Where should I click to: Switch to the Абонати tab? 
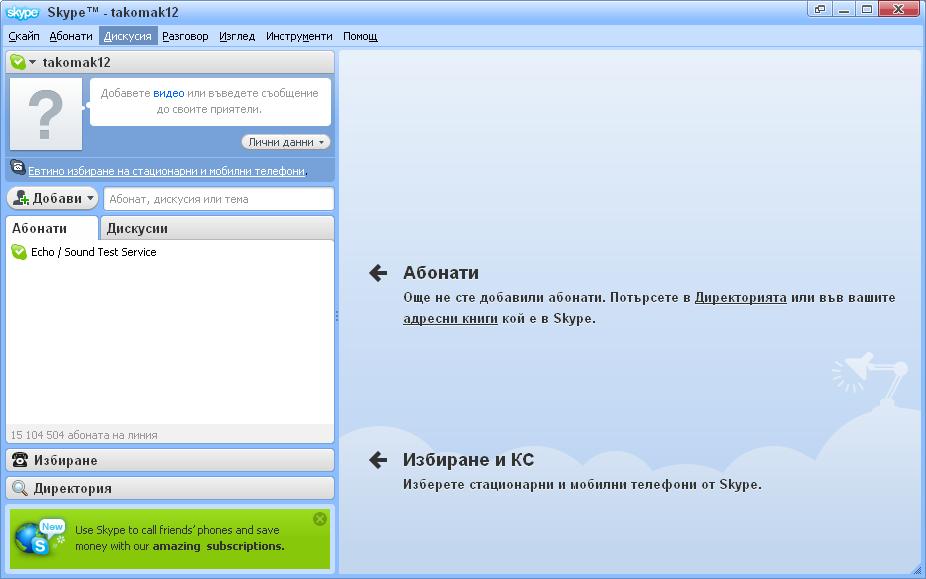point(51,228)
